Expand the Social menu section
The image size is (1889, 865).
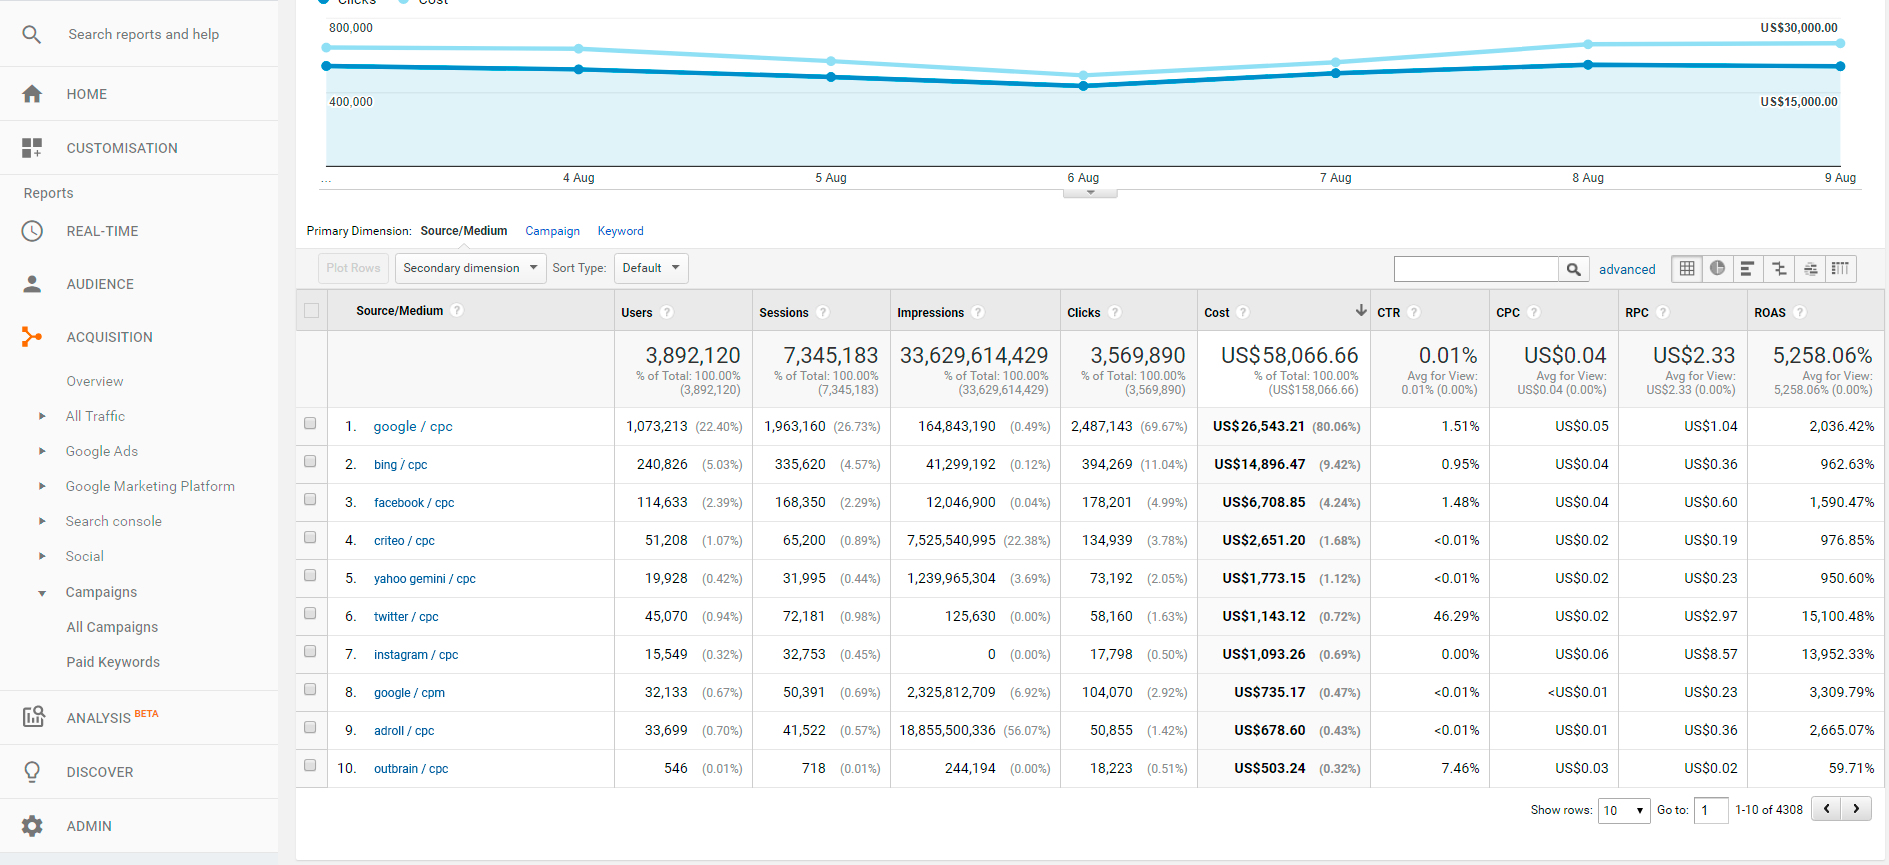(42, 556)
